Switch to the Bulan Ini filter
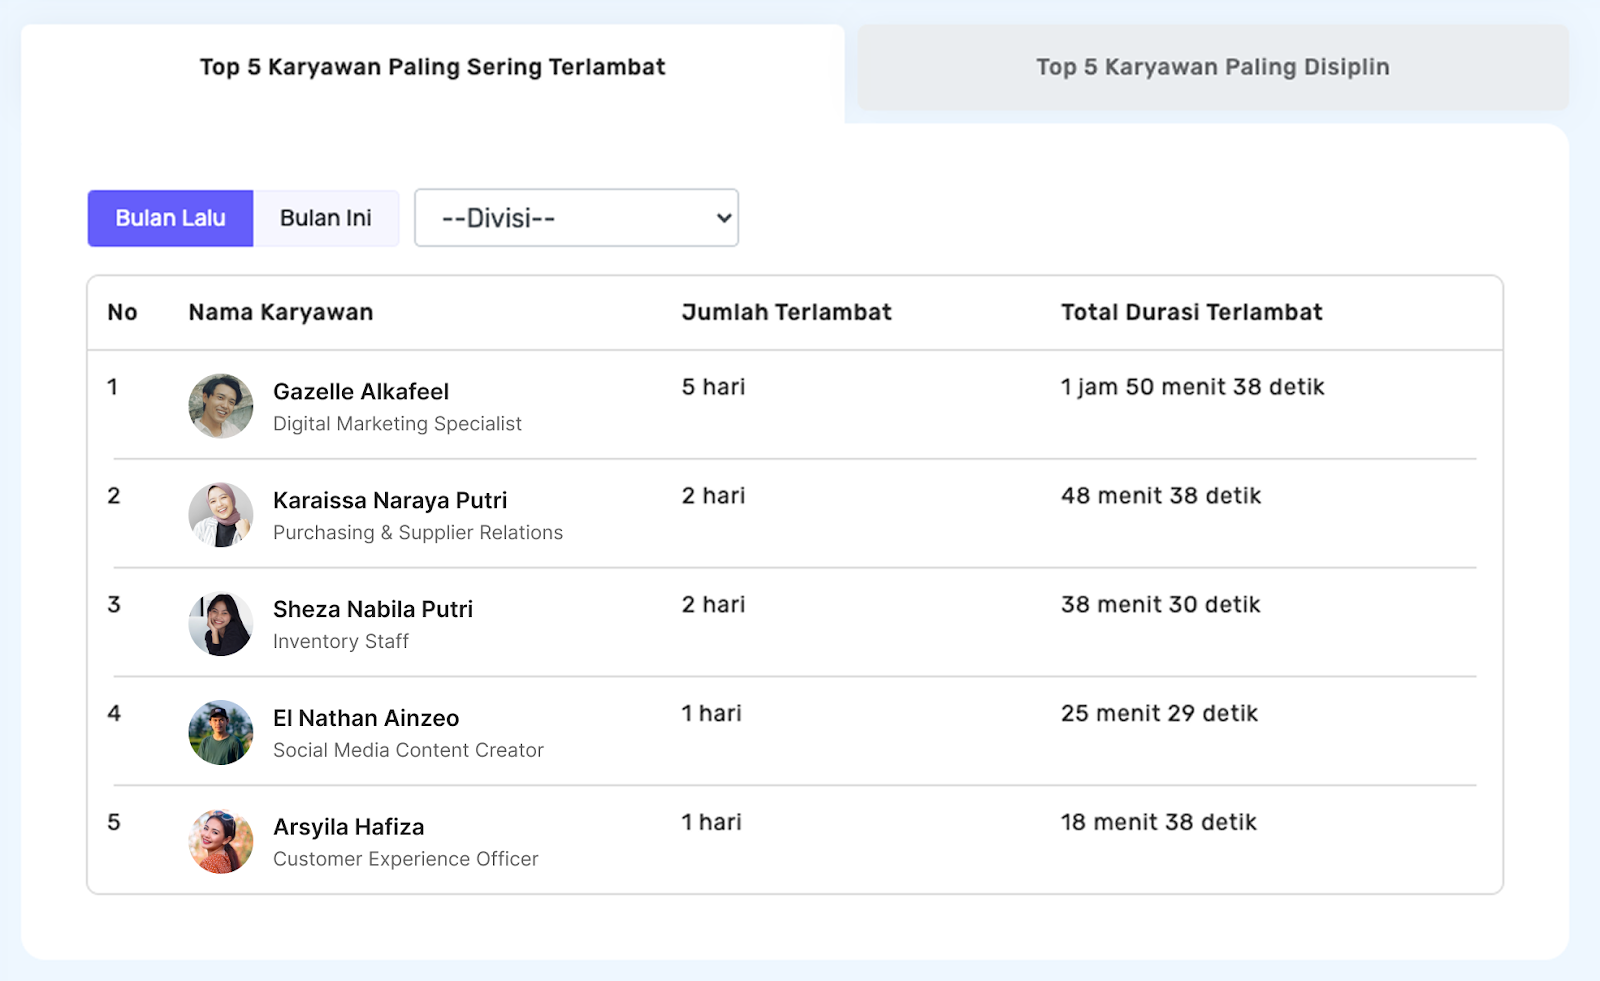Viewport: 1600px width, 981px height. coord(326,218)
